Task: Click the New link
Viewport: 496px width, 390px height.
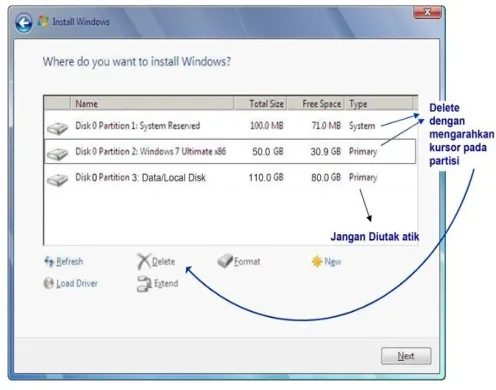Action: (333, 262)
